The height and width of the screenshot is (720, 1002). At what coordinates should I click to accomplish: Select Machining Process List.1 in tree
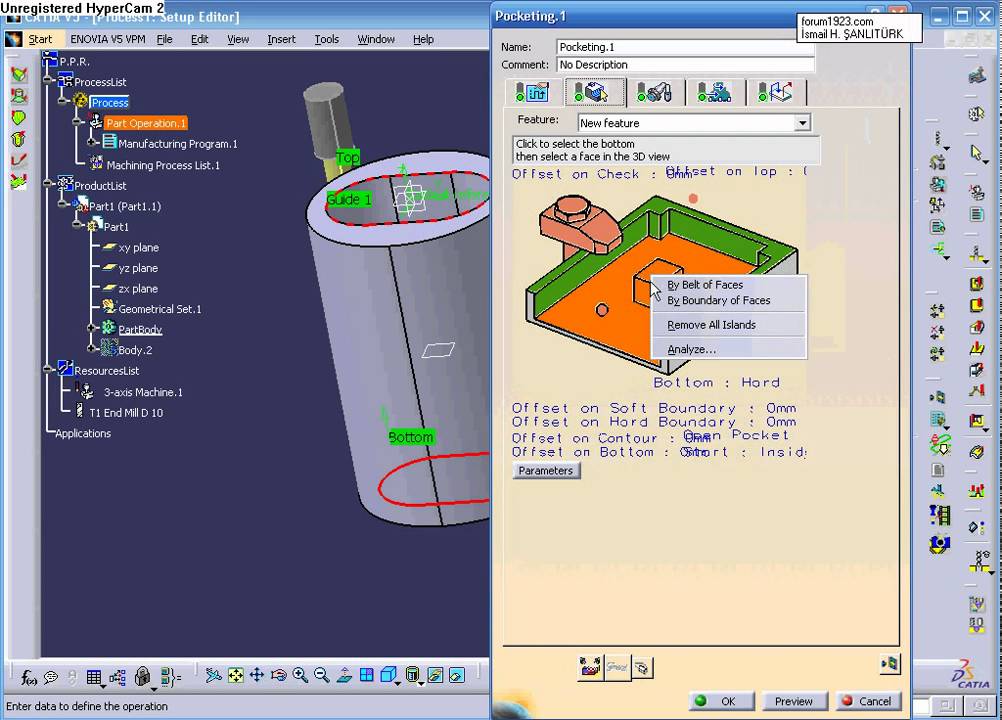(163, 165)
